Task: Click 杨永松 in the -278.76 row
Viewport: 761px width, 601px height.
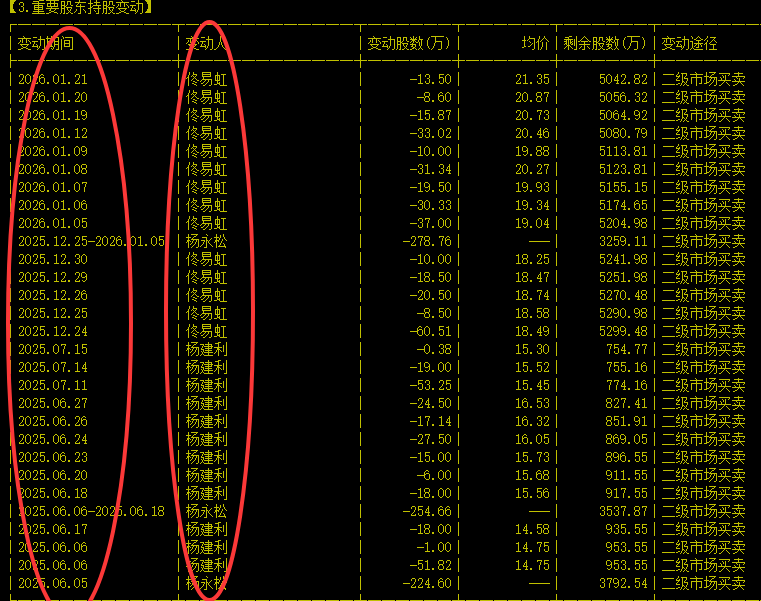Action: coord(206,241)
